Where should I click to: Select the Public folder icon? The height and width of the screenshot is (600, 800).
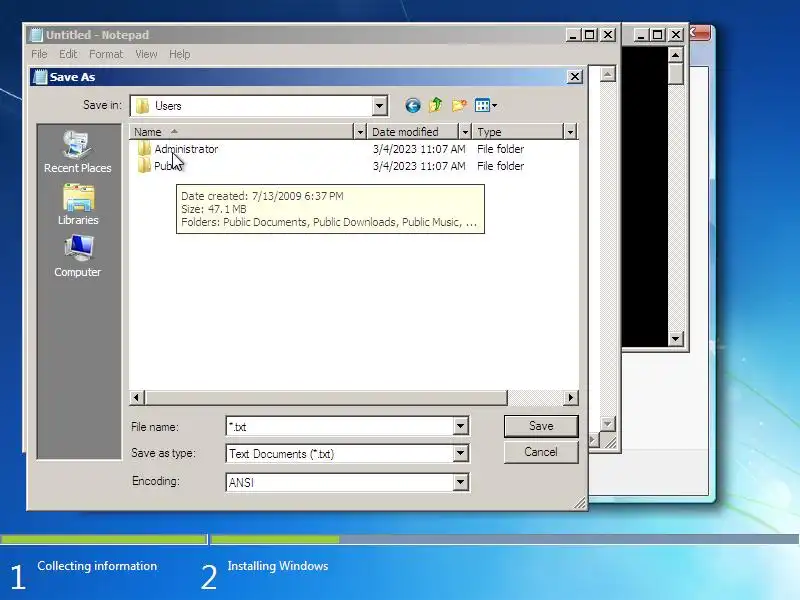(x=144, y=166)
